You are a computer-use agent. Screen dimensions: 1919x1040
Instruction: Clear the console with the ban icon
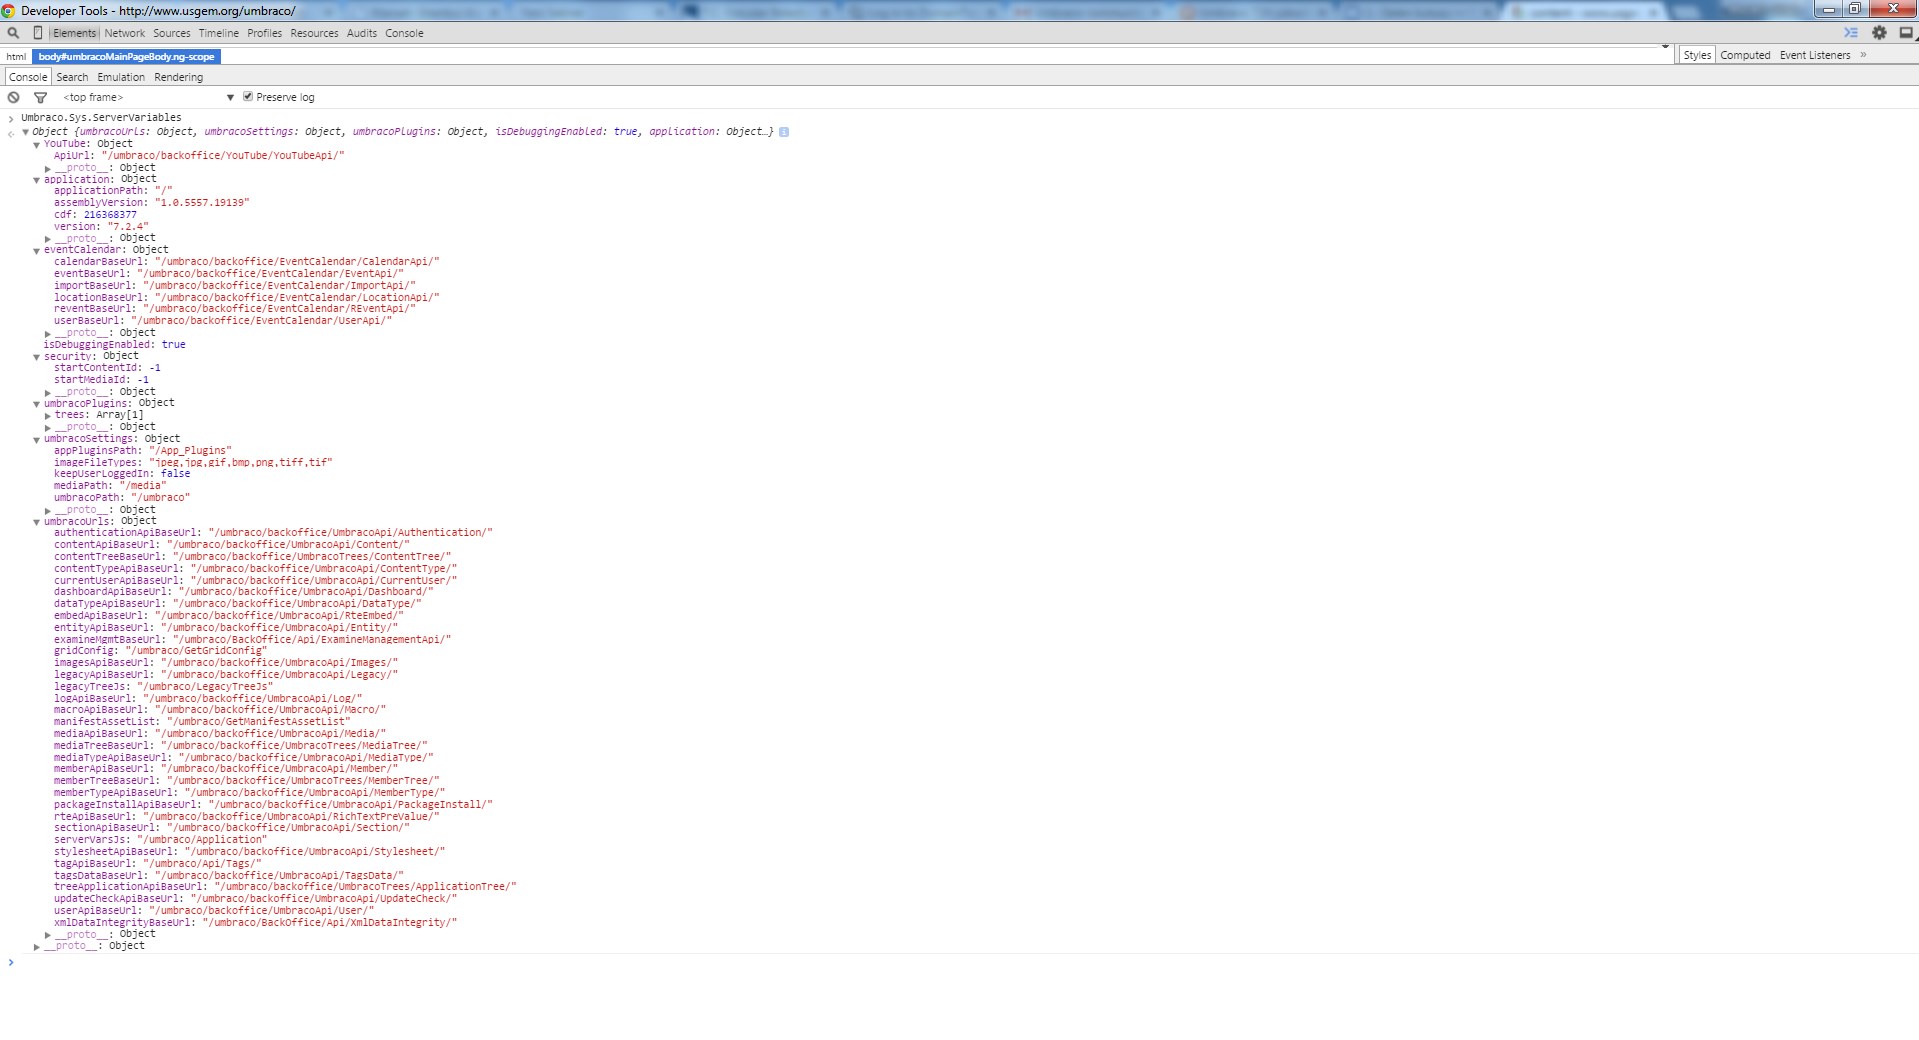pyautogui.click(x=13, y=97)
